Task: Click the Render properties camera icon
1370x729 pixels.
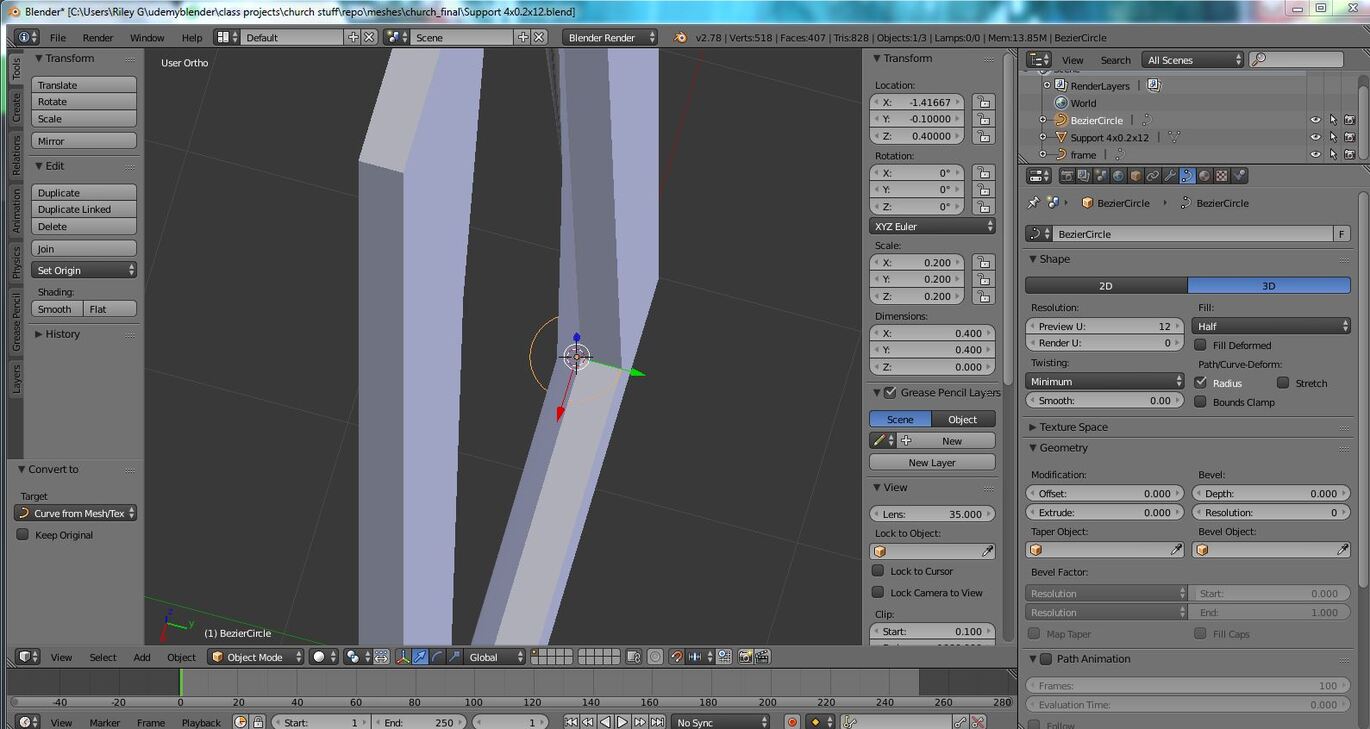Action: coord(1067,176)
